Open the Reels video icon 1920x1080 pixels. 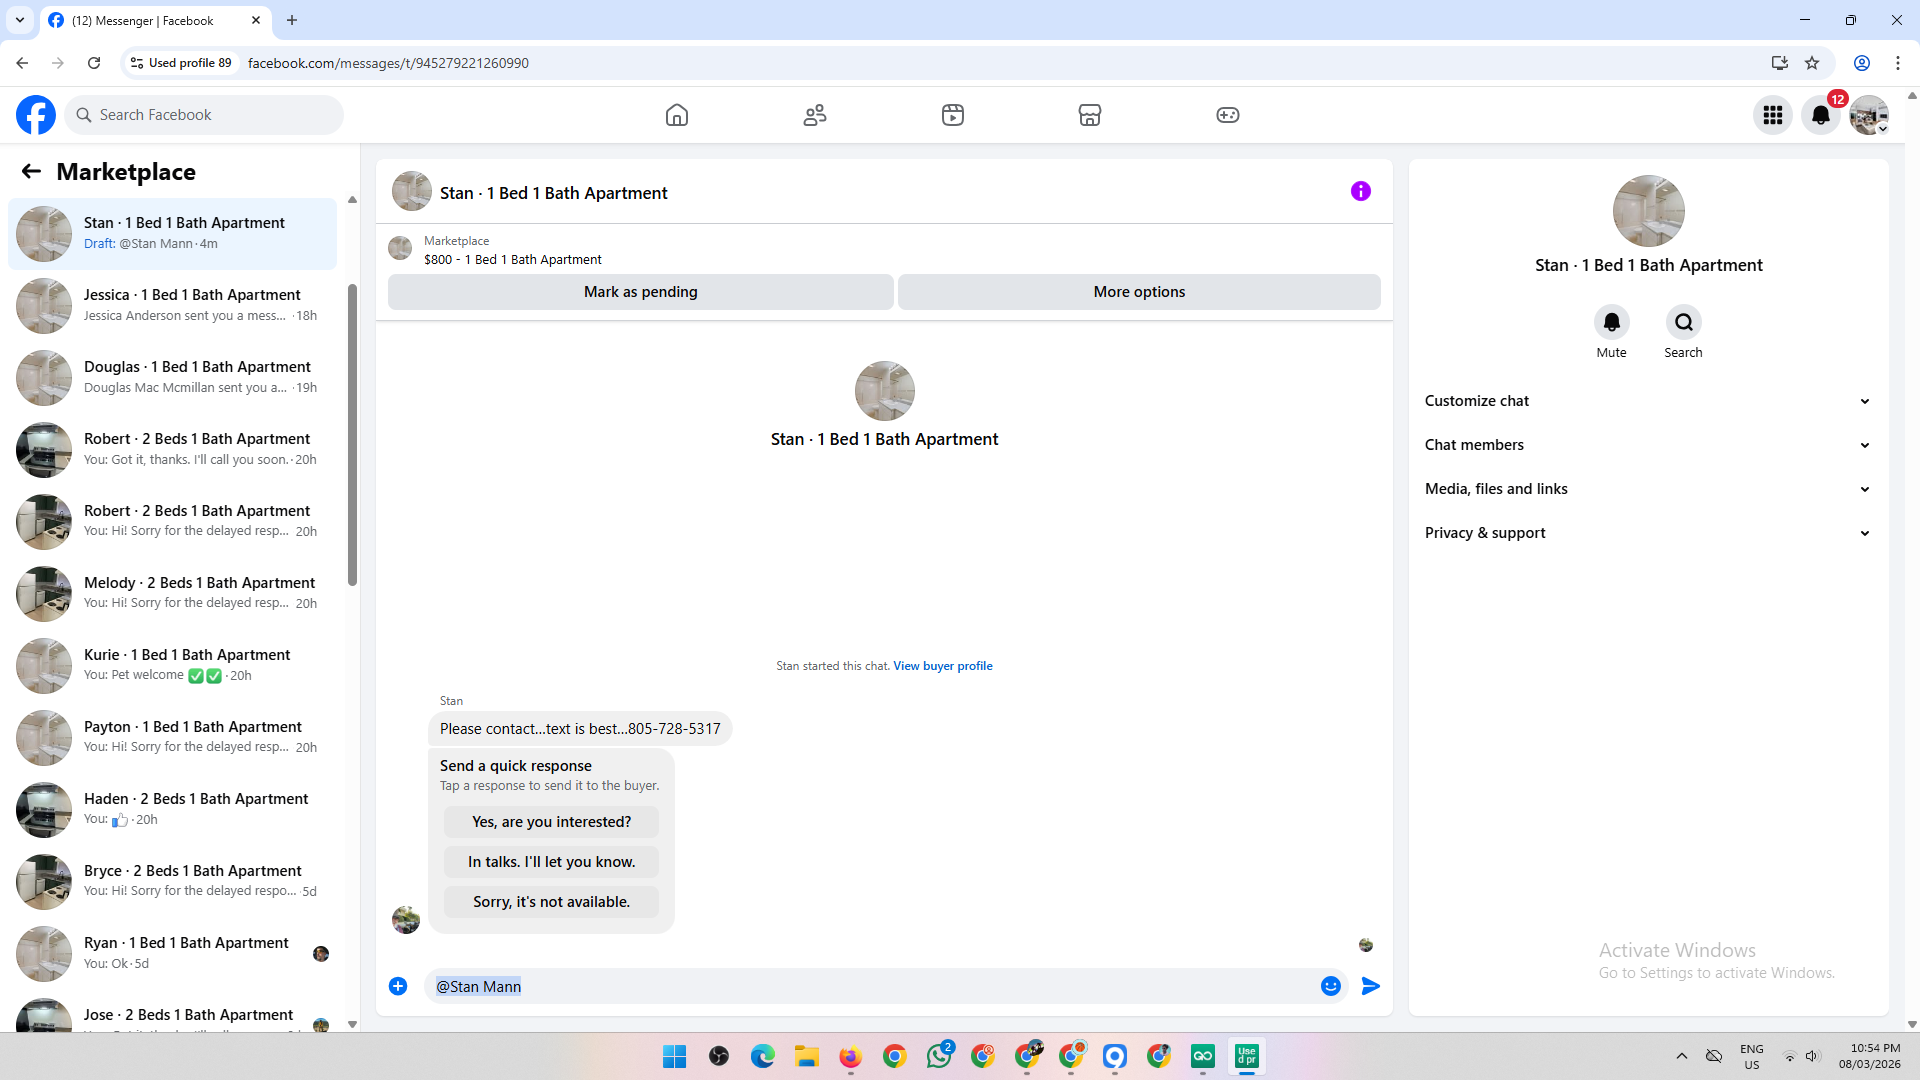pyautogui.click(x=953, y=115)
